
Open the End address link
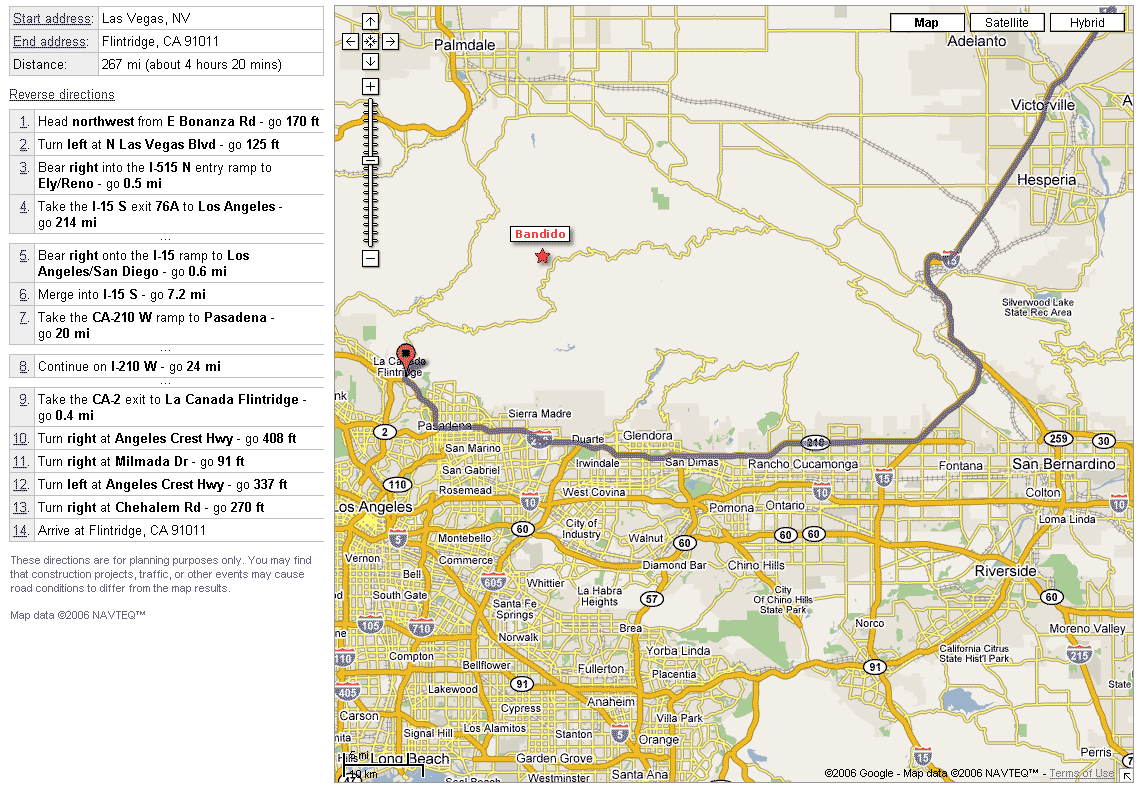51,42
